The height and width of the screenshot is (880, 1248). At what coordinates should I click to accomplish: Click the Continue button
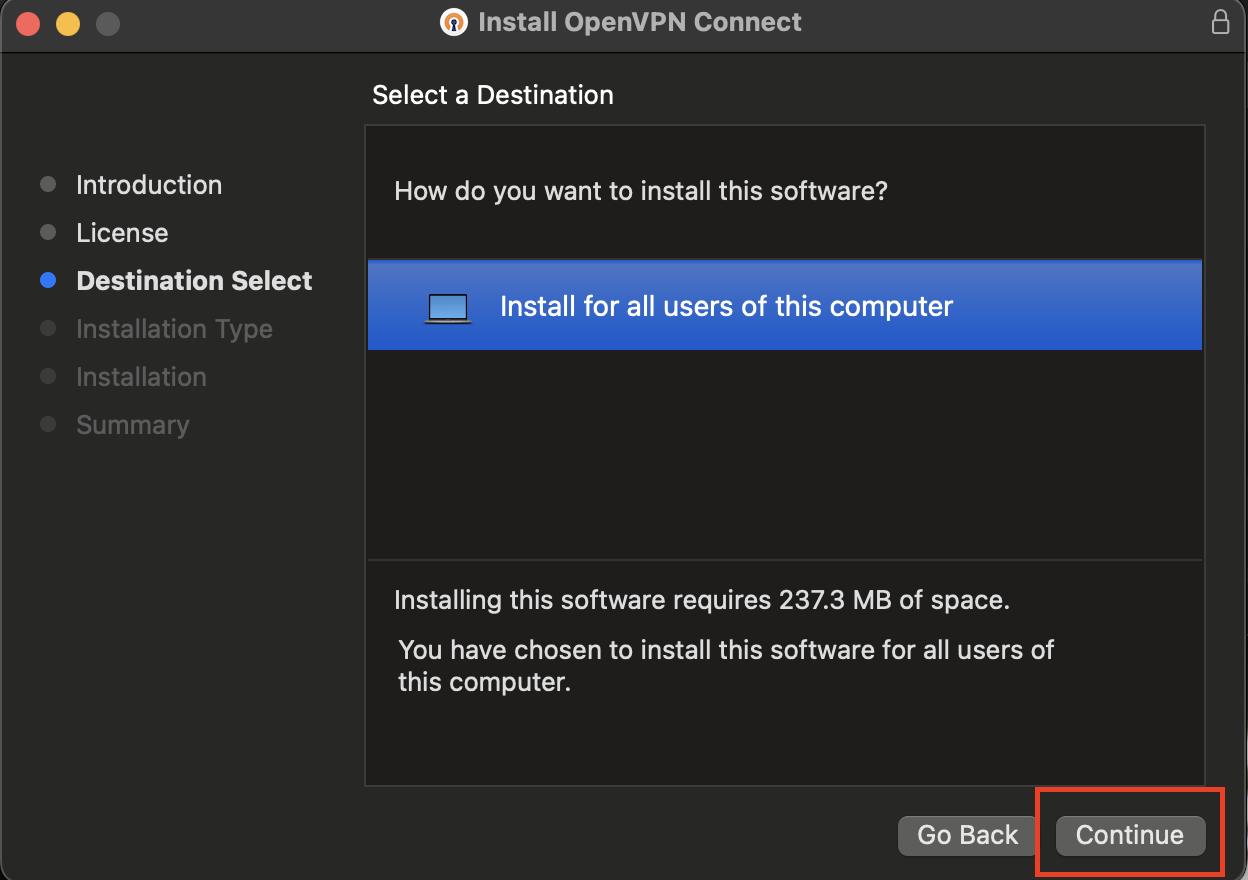(x=1130, y=835)
